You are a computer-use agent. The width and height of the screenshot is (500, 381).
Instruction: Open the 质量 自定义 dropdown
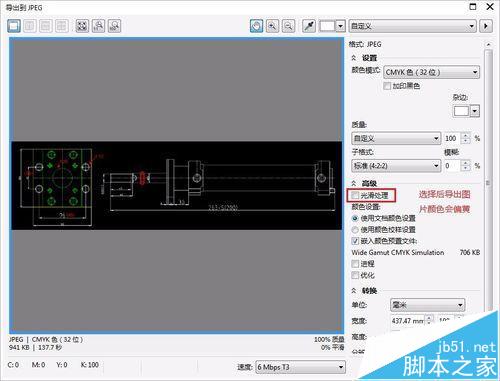(396, 138)
